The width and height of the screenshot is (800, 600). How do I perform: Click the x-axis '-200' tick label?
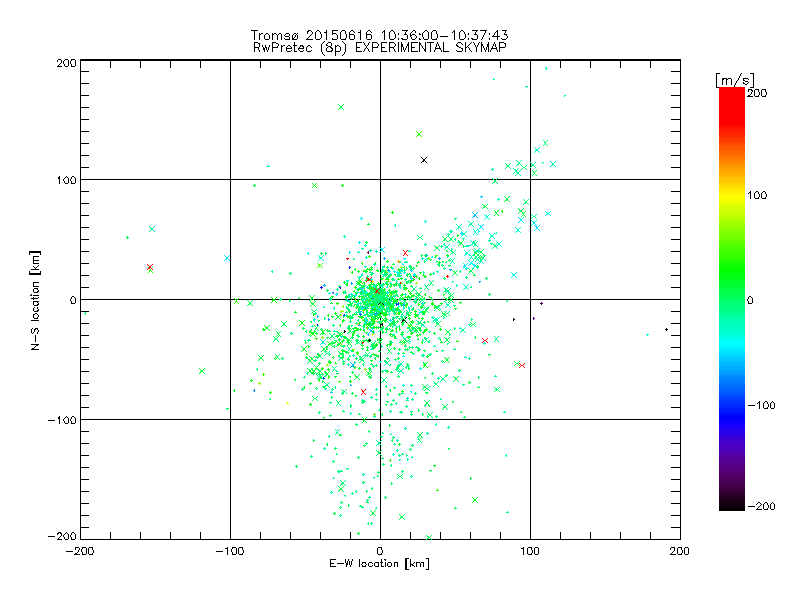pos(80,551)
